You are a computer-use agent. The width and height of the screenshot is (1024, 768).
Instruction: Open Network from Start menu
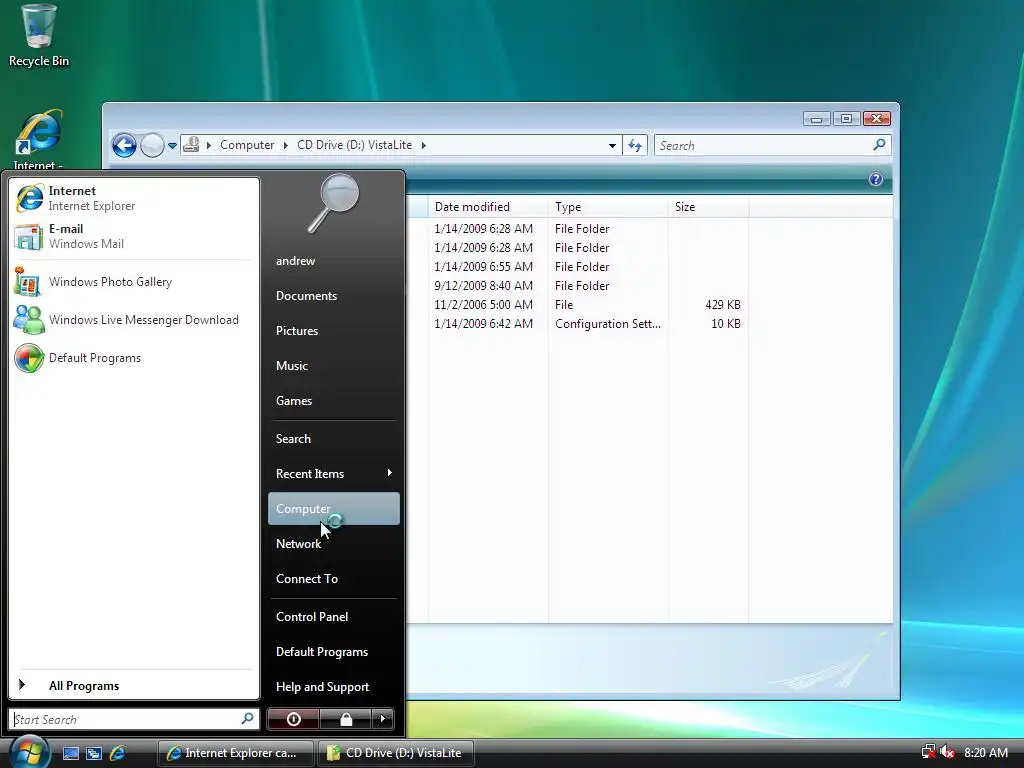click(334, 544)
